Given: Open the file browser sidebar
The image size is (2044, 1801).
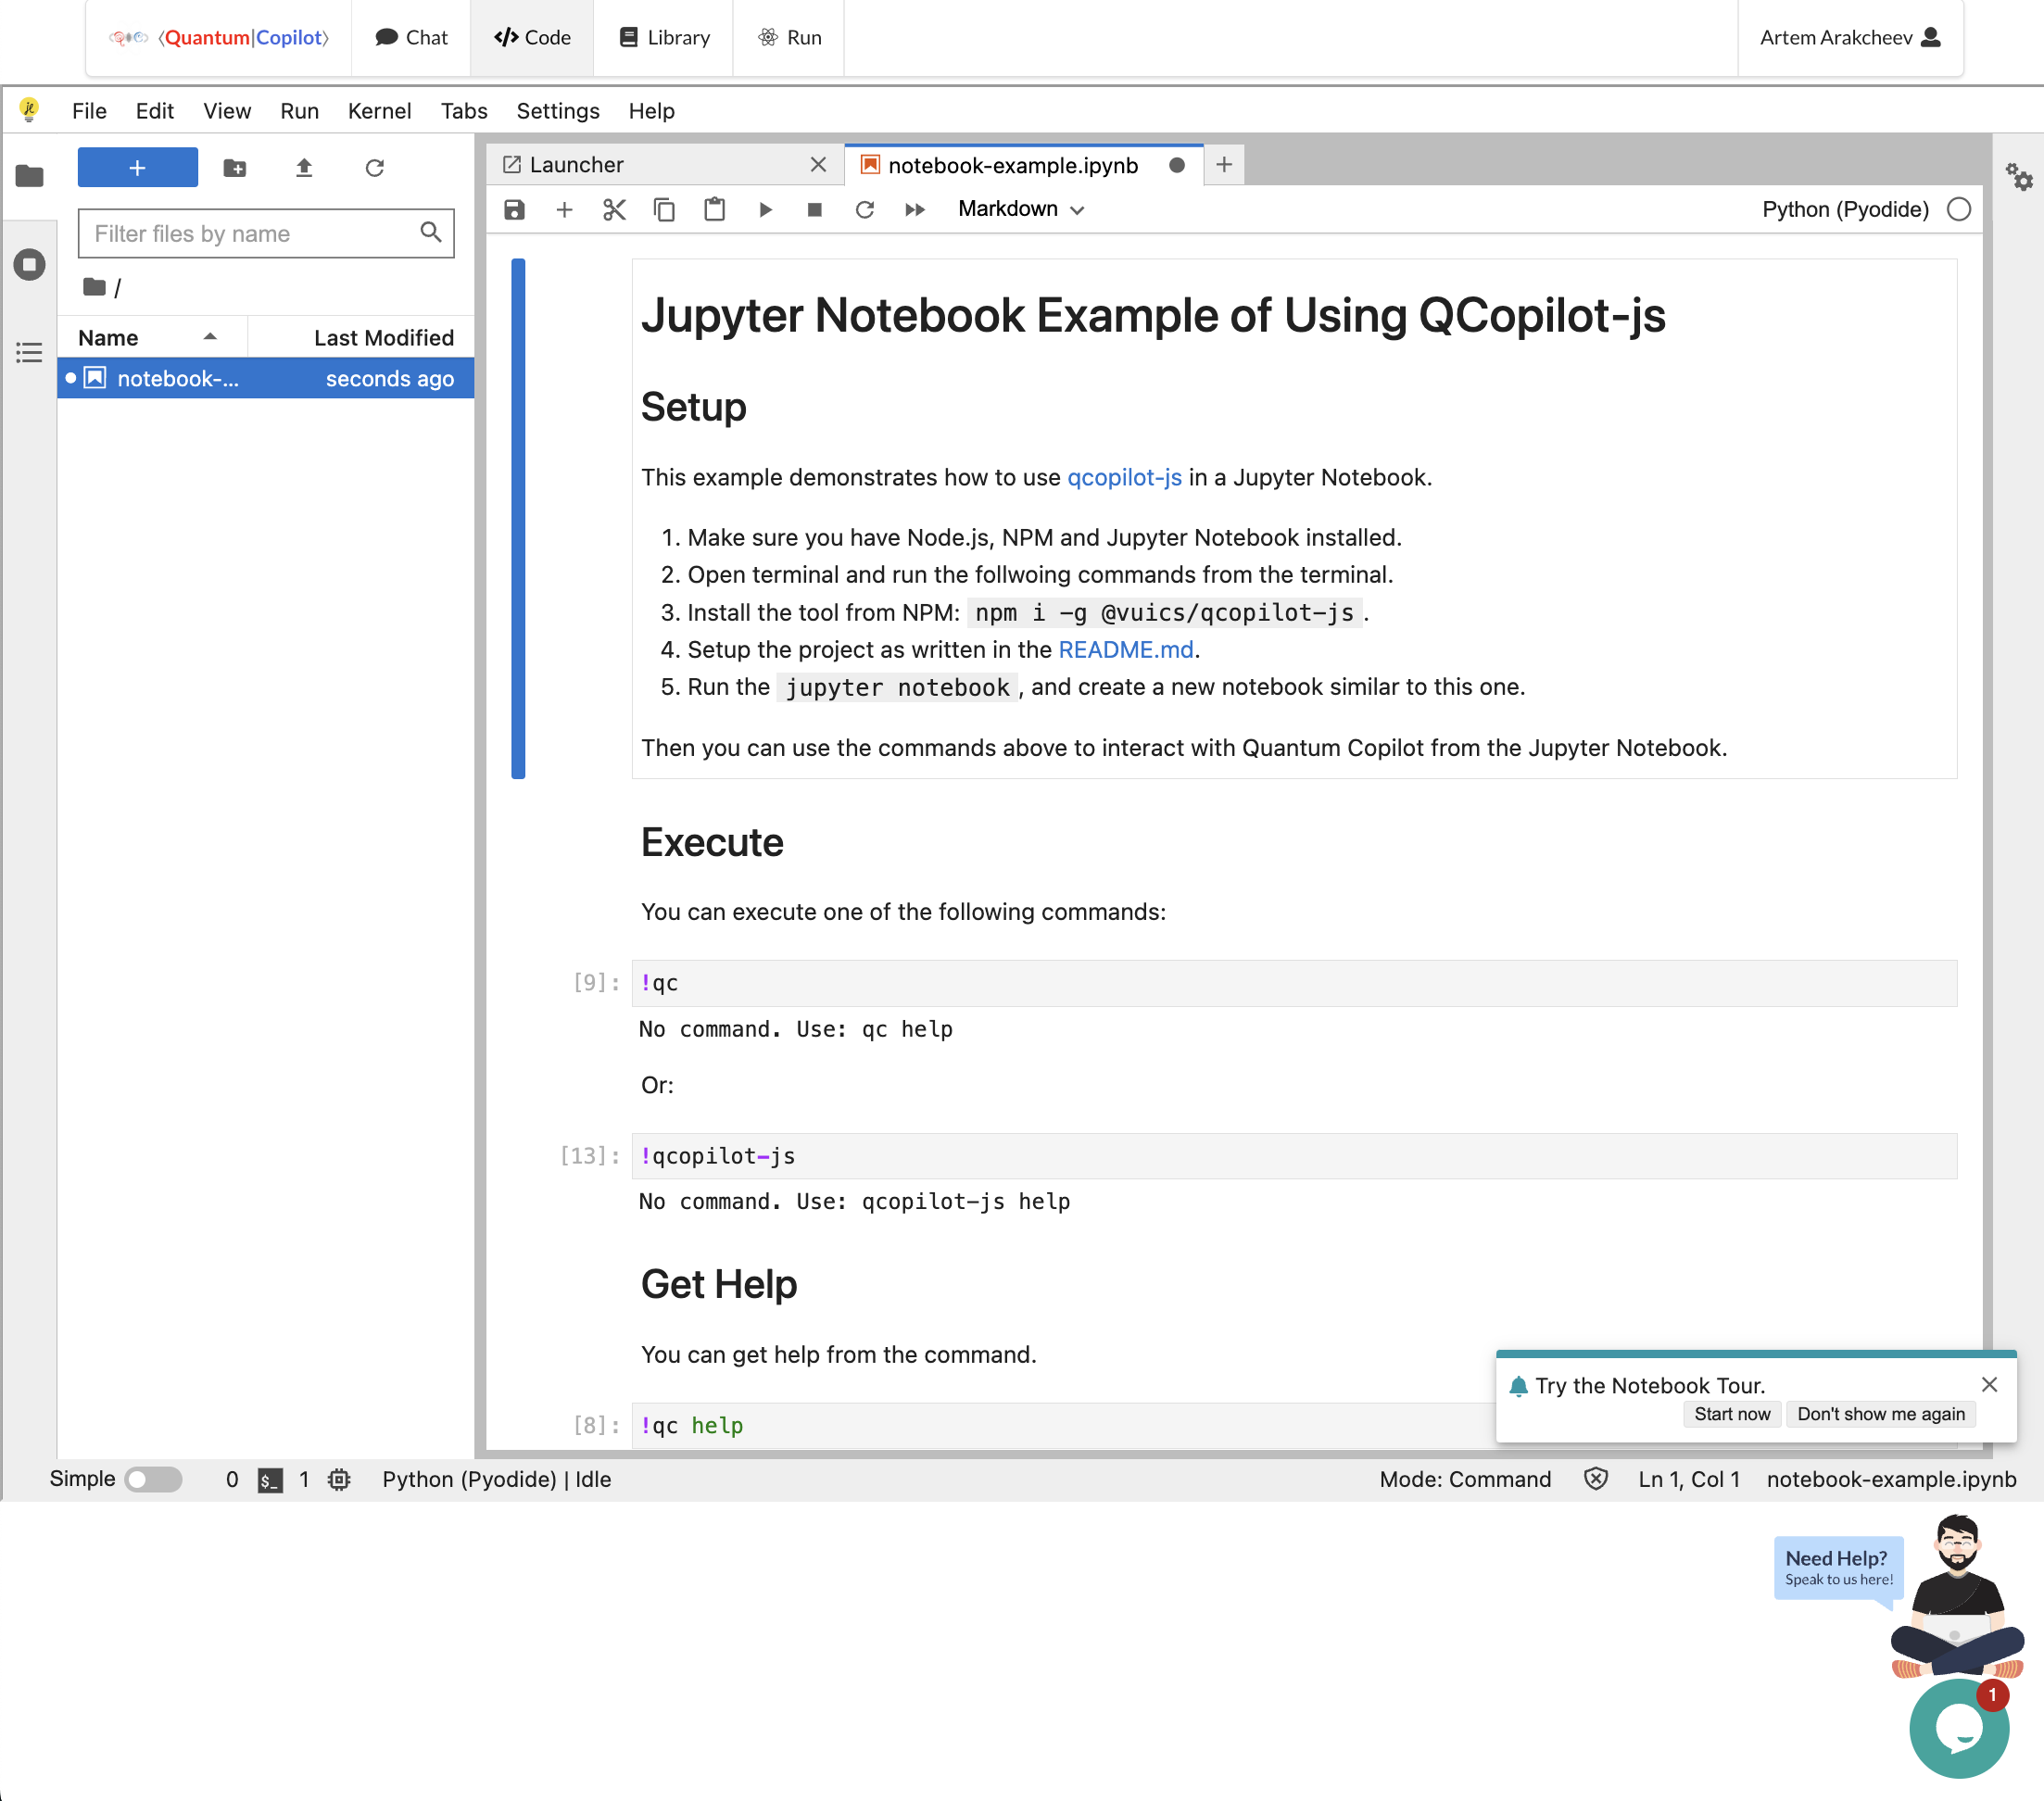Looking at the screenshot, I should coord(29,176).
